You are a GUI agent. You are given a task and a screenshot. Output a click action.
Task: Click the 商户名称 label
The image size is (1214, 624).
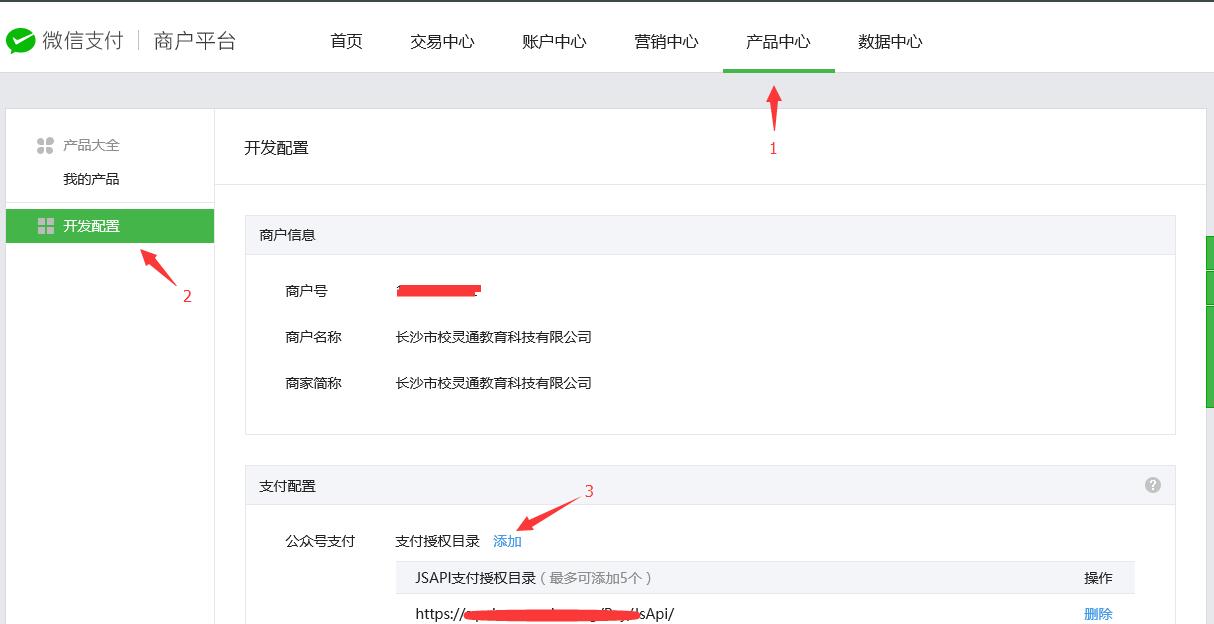[313, 337]
